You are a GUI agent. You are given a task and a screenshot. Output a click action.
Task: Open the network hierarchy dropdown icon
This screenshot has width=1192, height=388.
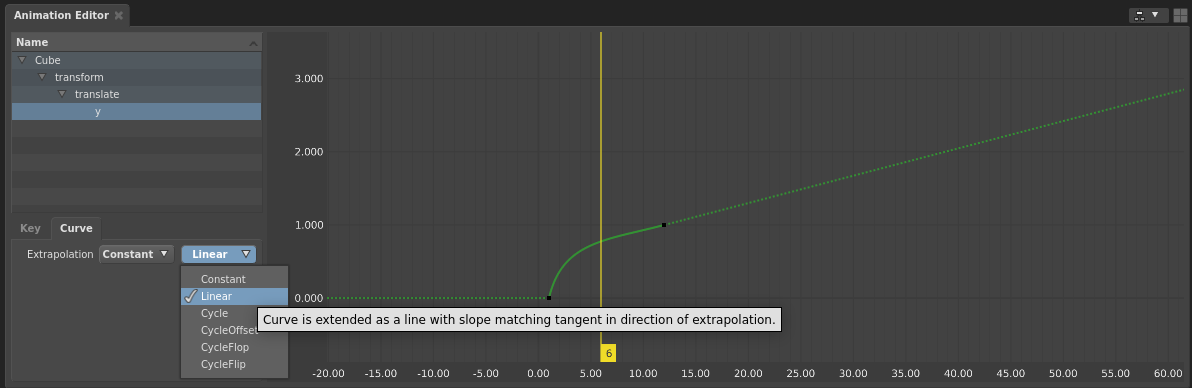pyautogui.click(x=1148, y=15)
